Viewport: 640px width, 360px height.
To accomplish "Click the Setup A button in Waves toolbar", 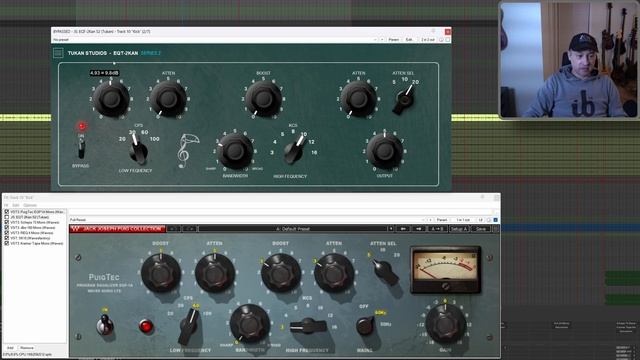I will tap(459, 229).
